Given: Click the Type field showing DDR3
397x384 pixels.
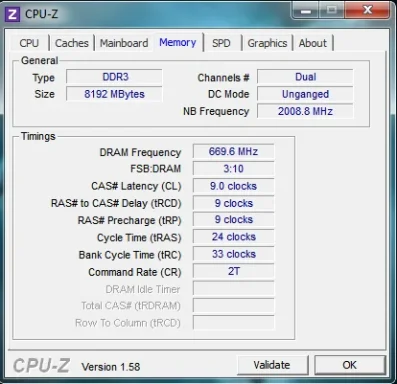Looking at the screenshot, I should click(114, 77).
